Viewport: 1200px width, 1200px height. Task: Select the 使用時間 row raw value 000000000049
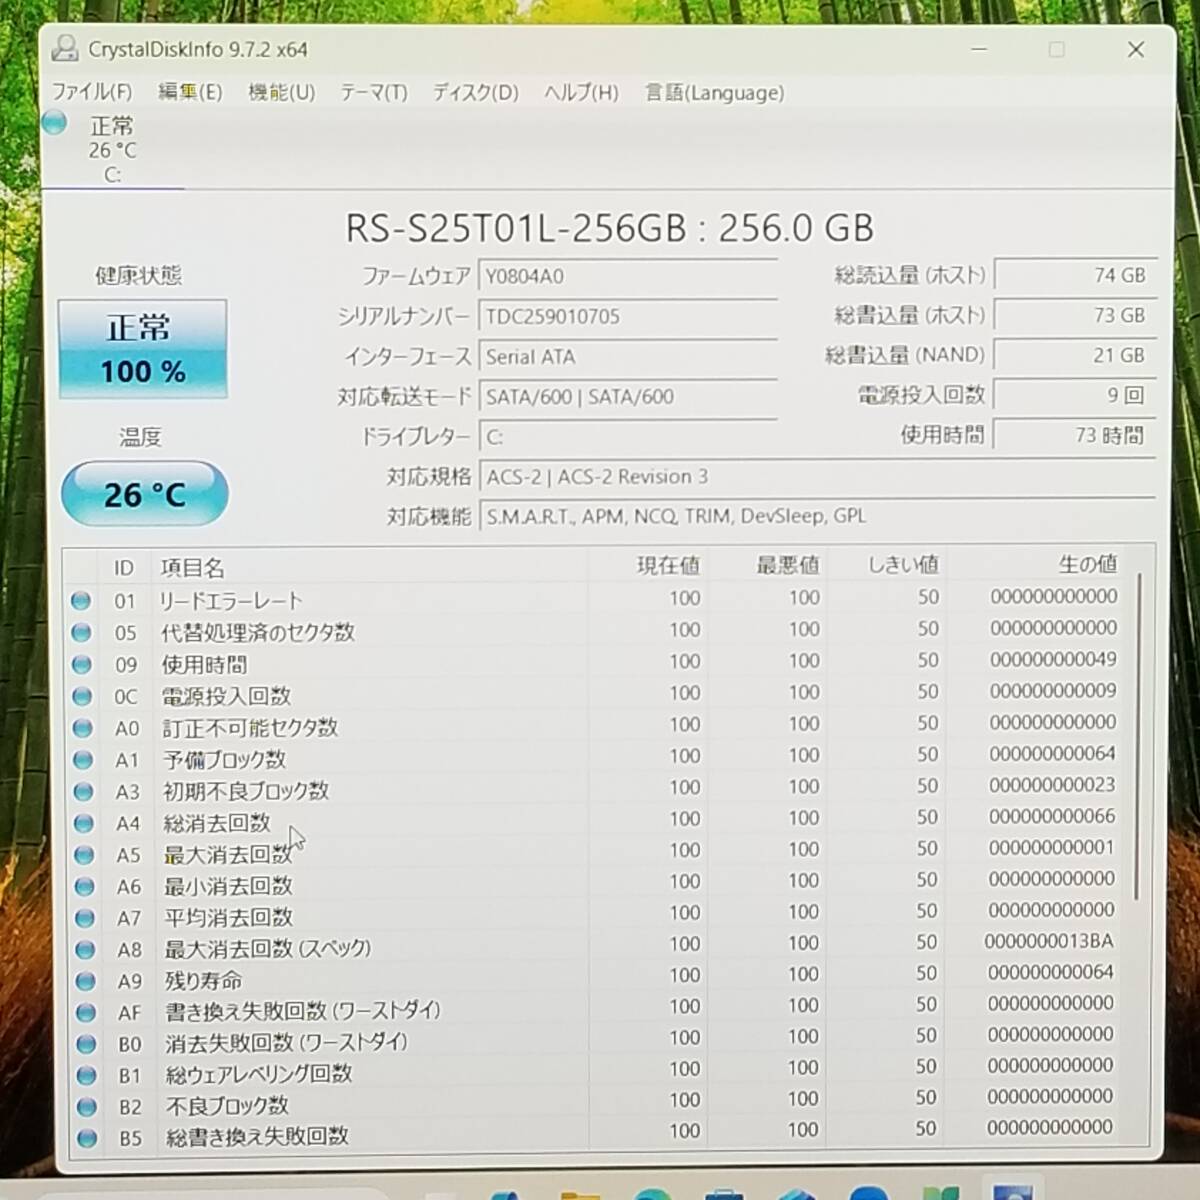1053,660
